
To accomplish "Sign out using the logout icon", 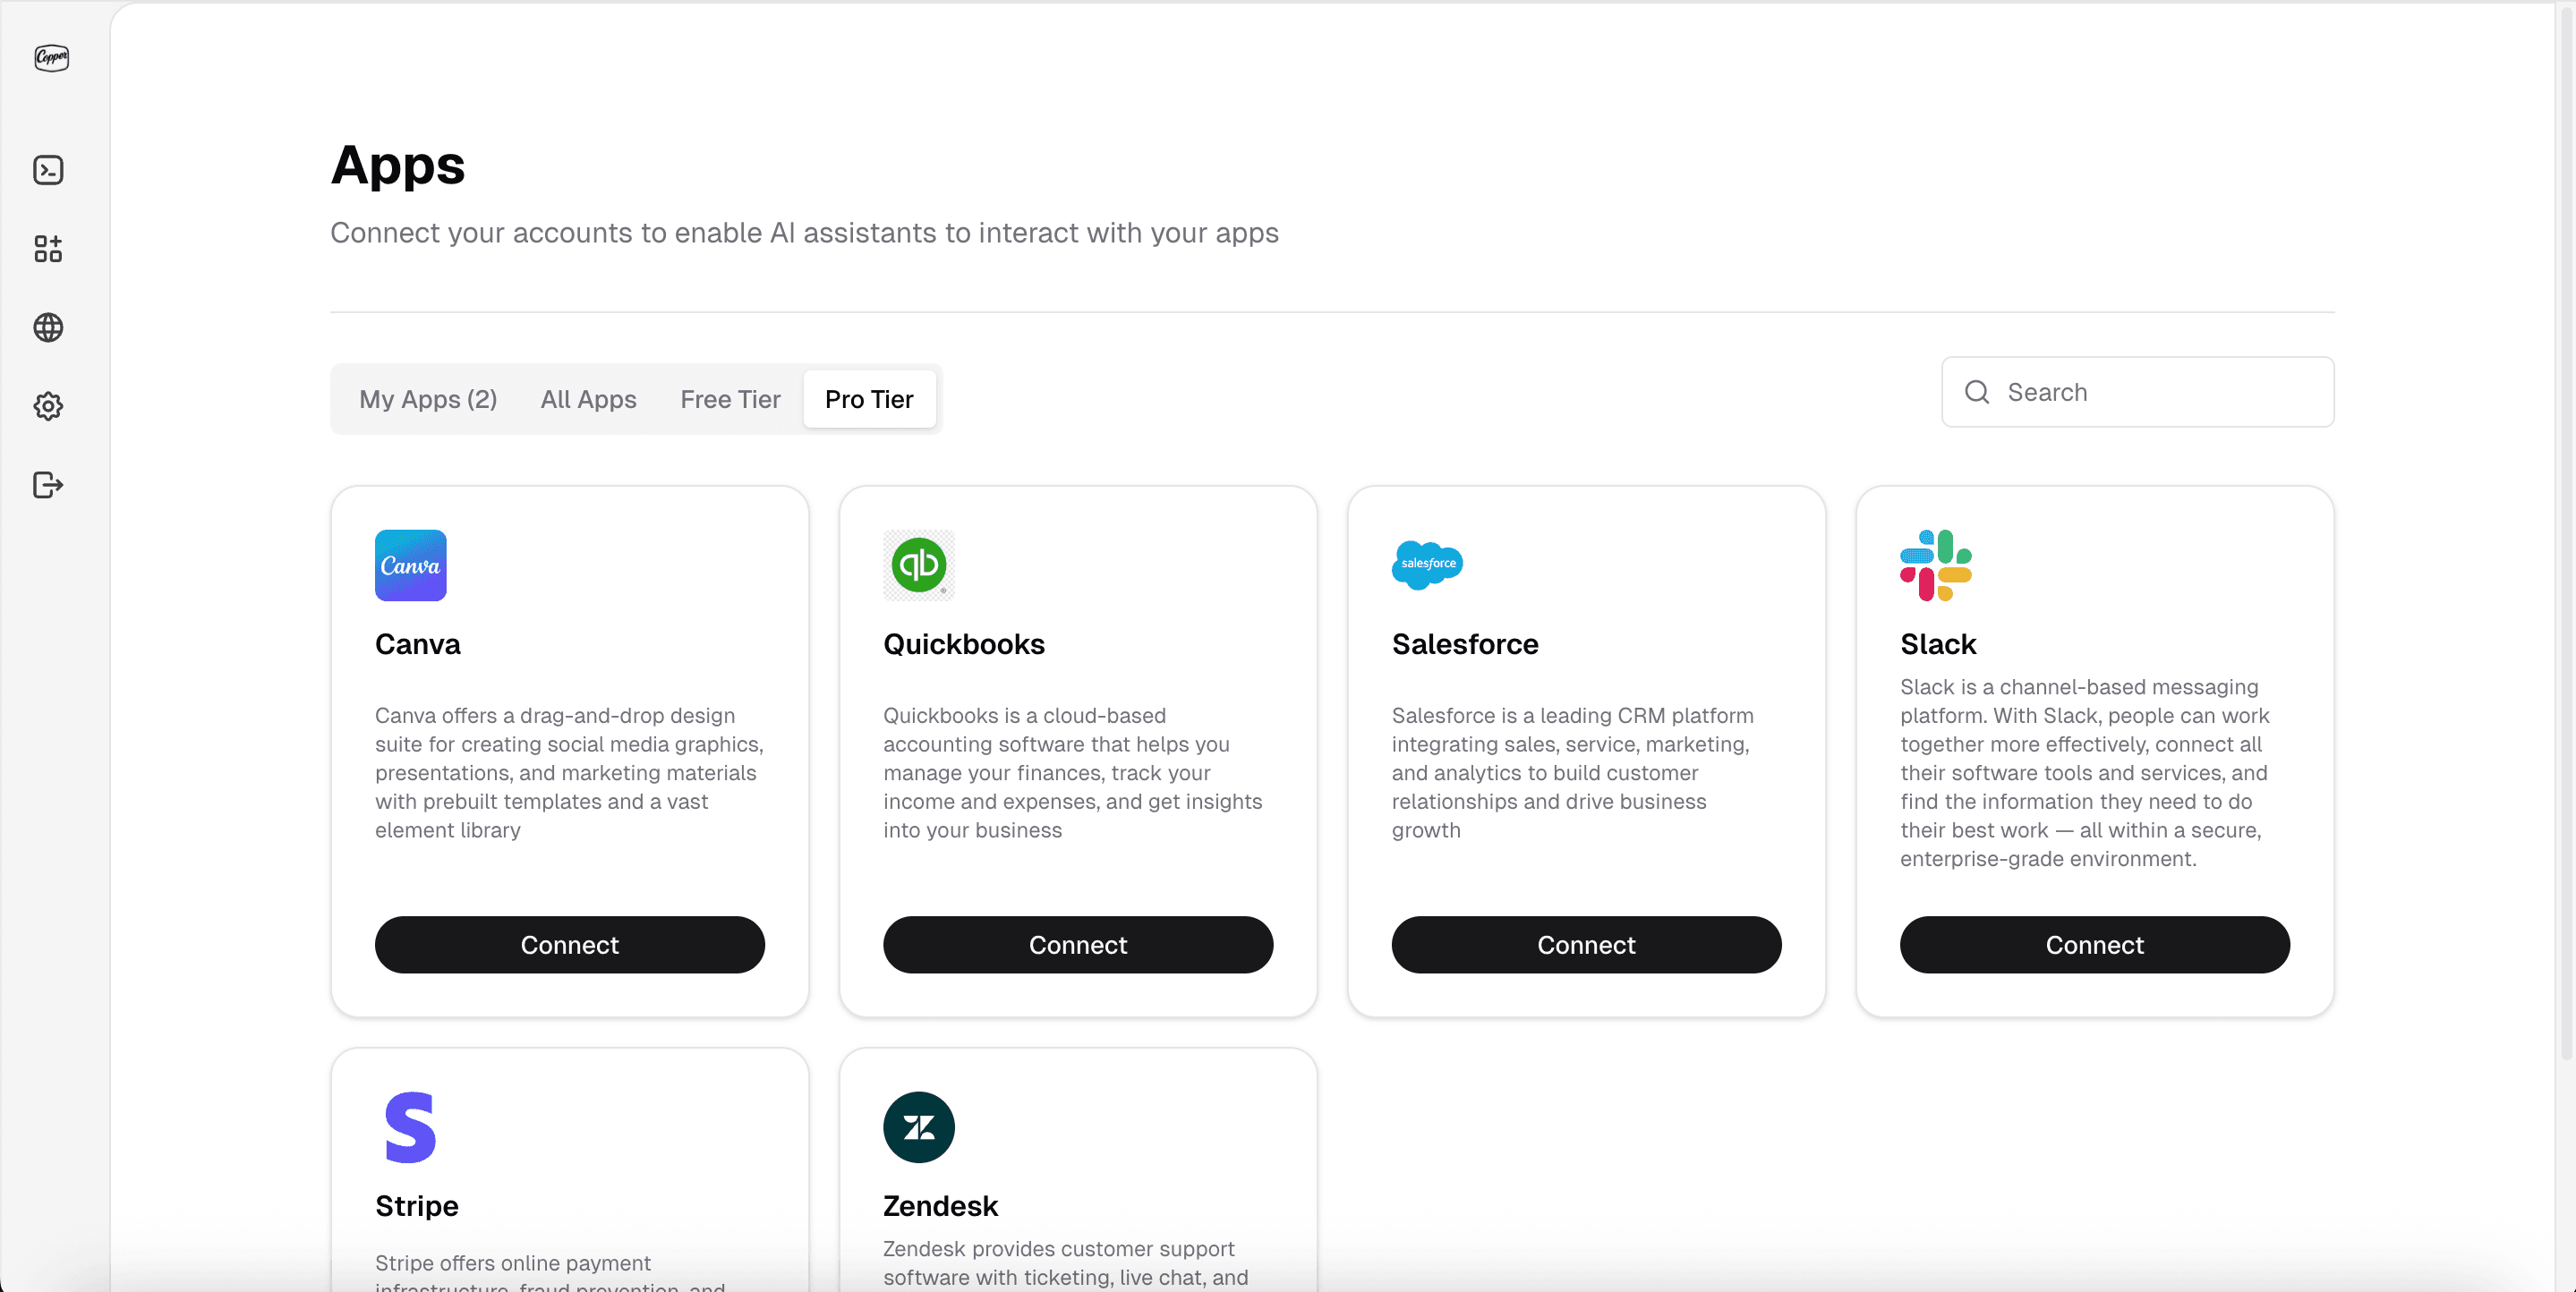I will pyautogui.click(x=48, y=485).
